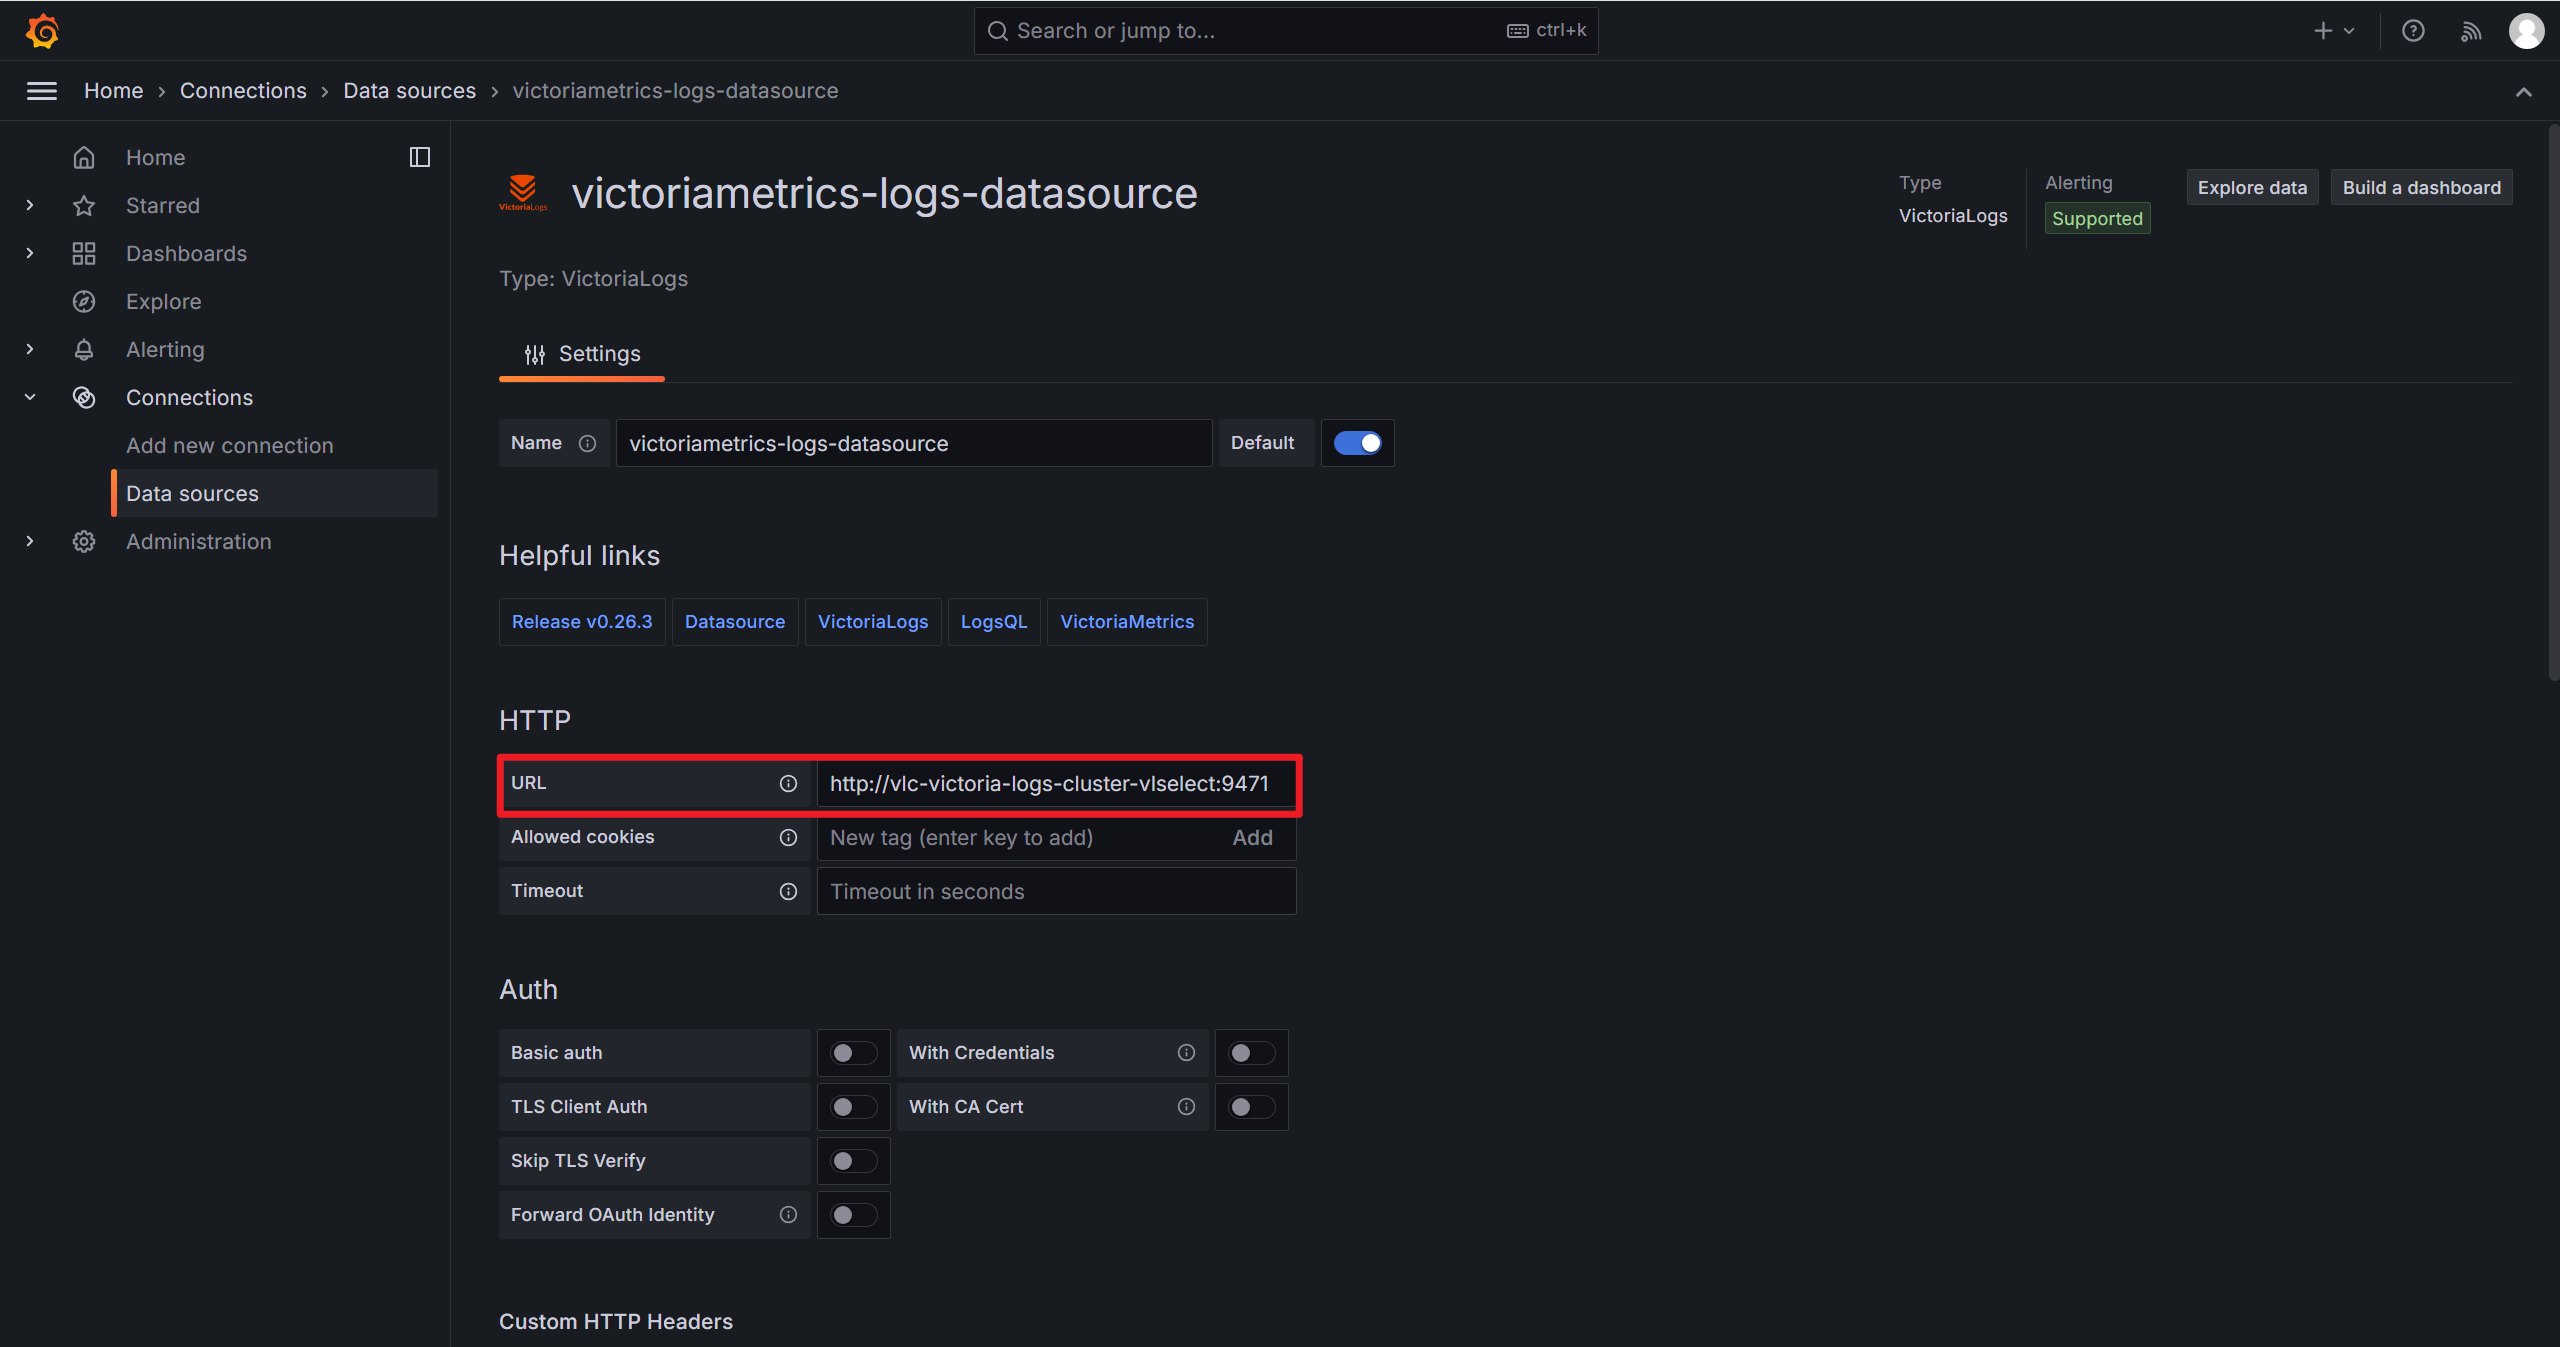Click the info icon for Allowed cookies
Image resolution: width=2560 pixels, height=1347 pixels.
point(788,837)
